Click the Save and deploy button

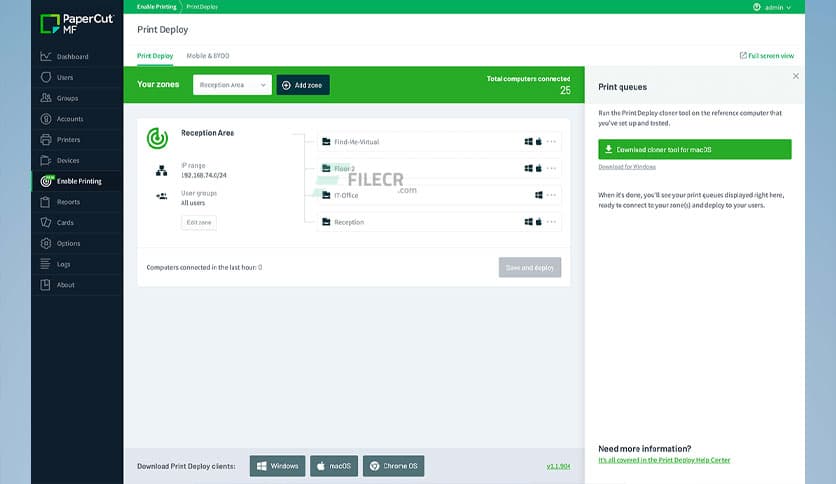coord(530,268)
